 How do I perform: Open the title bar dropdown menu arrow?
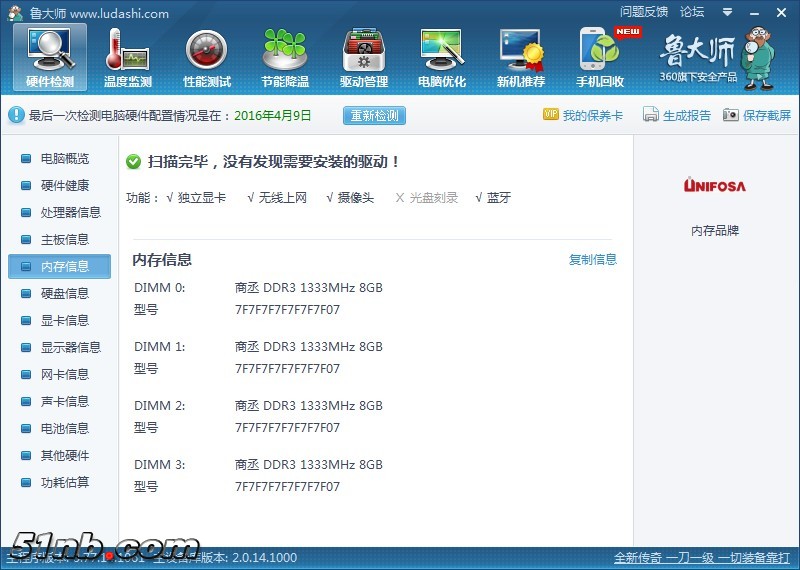tap(725, 12)
